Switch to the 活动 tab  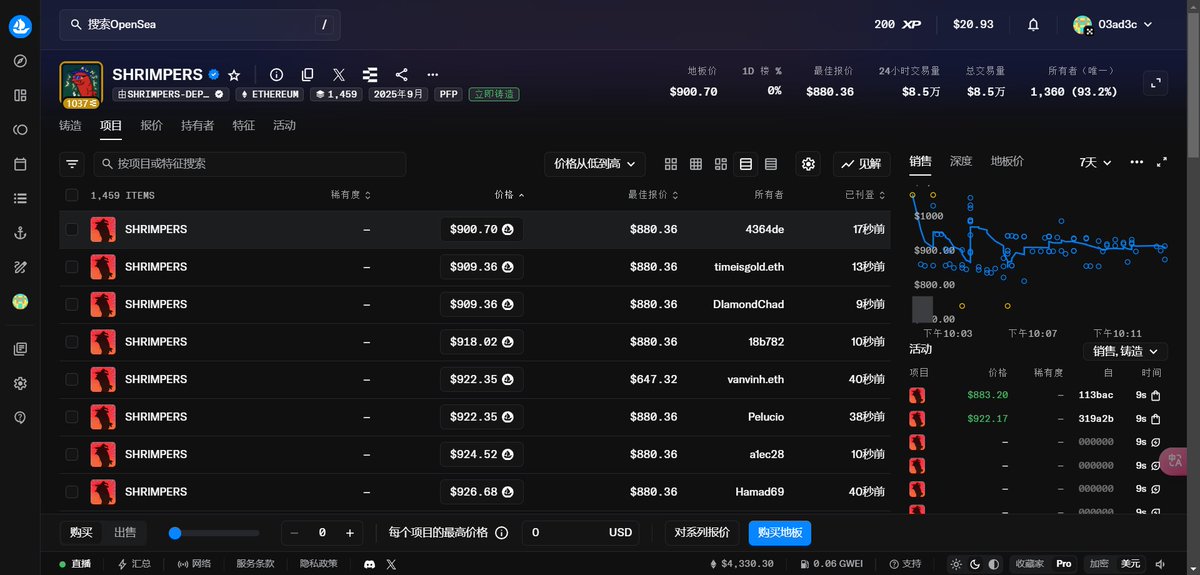pos(284,126)
